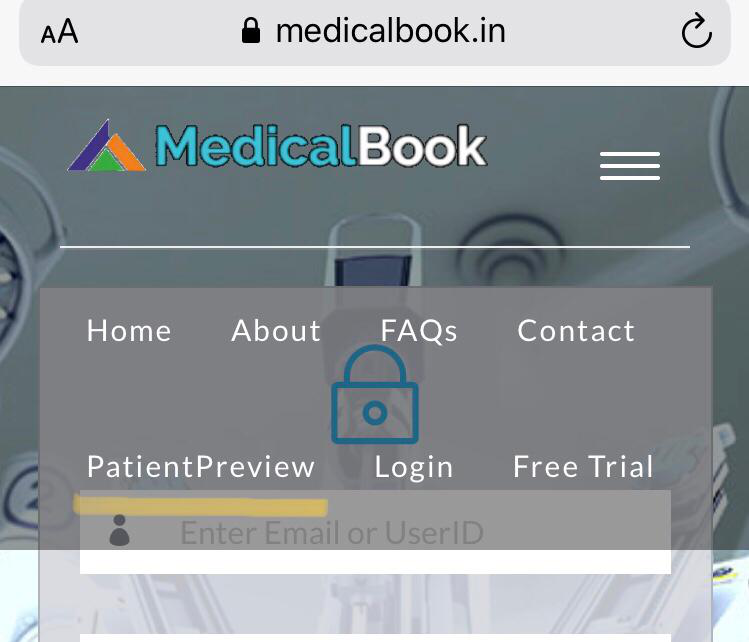Click the user silhouette icon
This screenshot has width=749, height=642.
119,530
